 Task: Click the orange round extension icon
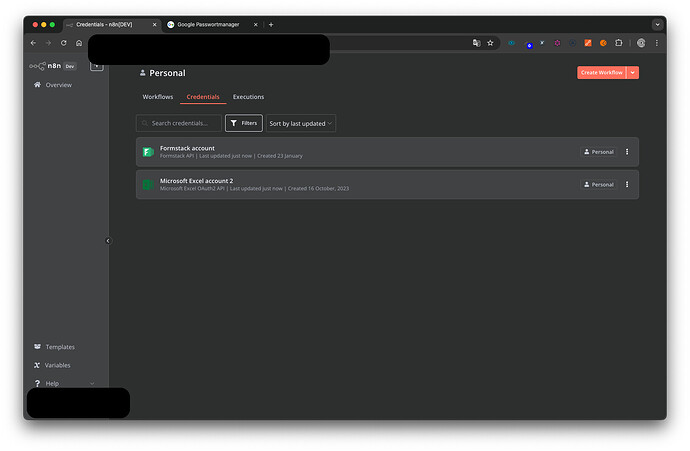coord(603,43)
